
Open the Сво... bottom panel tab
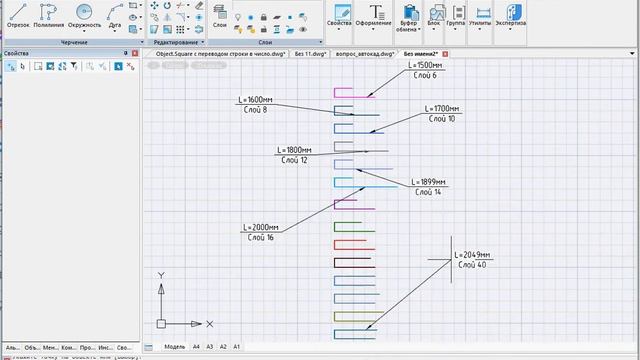coord(124,348)
